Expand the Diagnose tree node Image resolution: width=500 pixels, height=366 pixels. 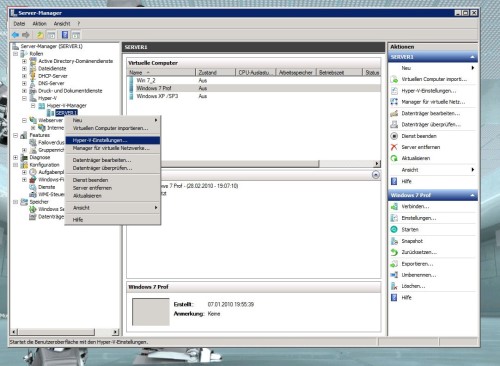coord(15,157)
